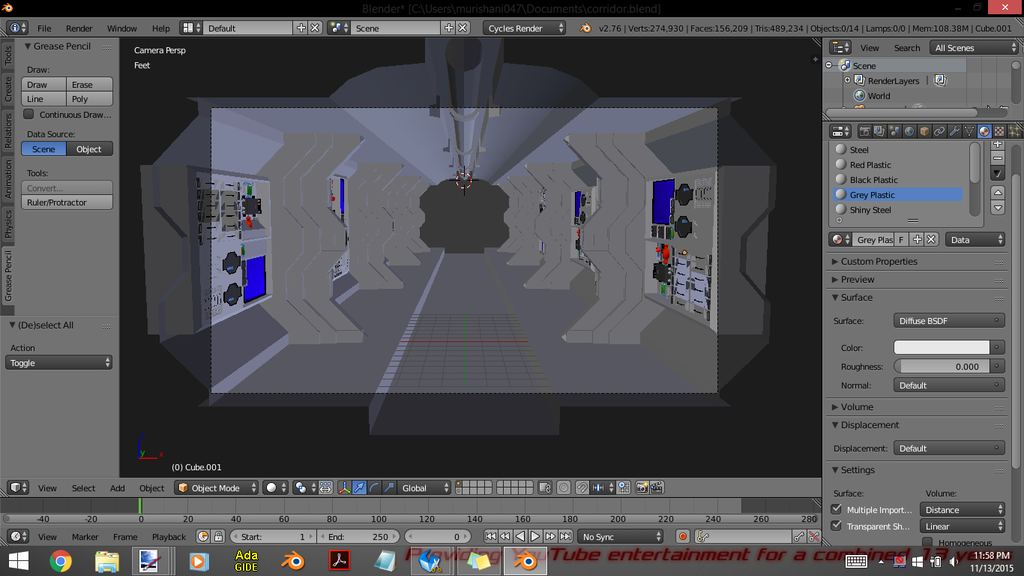Click the Color swatch of the surface
The height and width of the screenshot is (576, 1024).
point(942,347)
